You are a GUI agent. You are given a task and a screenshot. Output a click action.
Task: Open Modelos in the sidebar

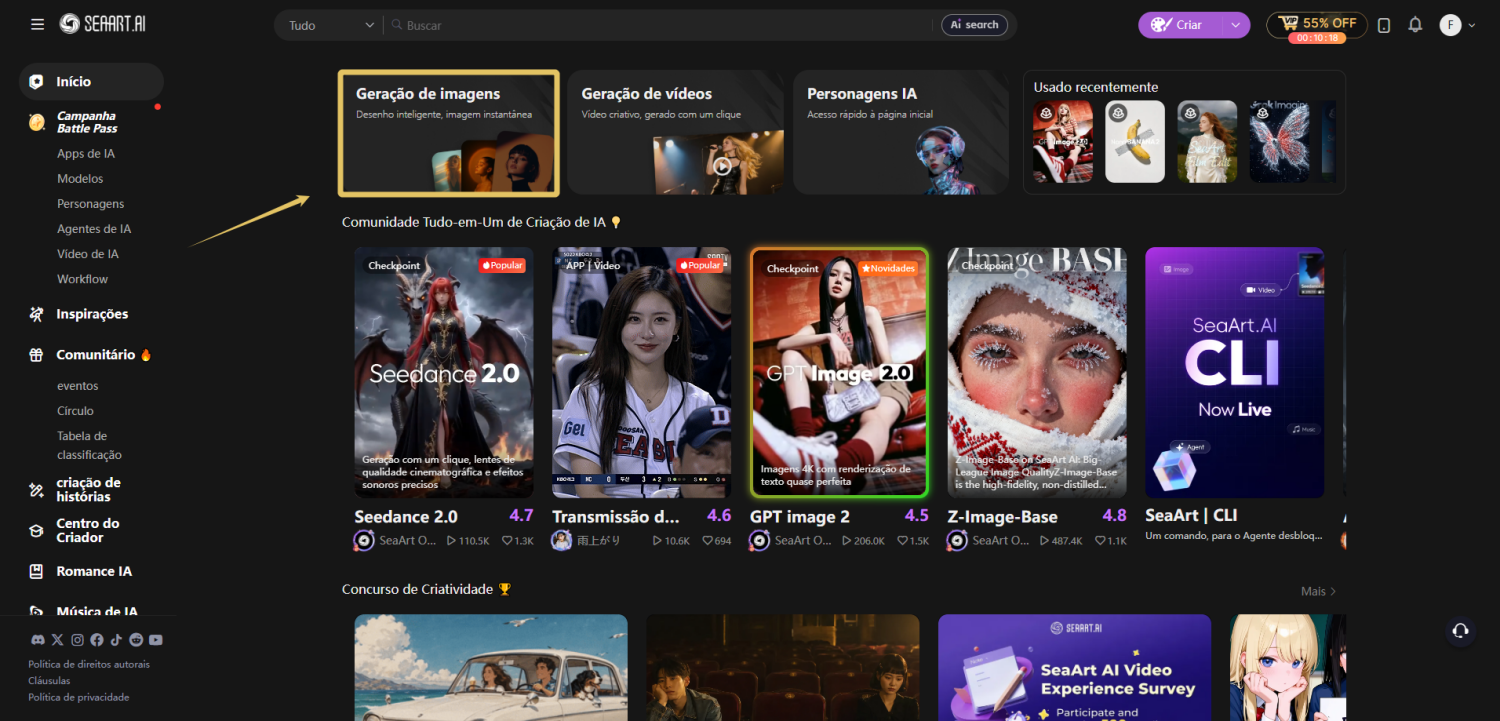coord(80,179)
